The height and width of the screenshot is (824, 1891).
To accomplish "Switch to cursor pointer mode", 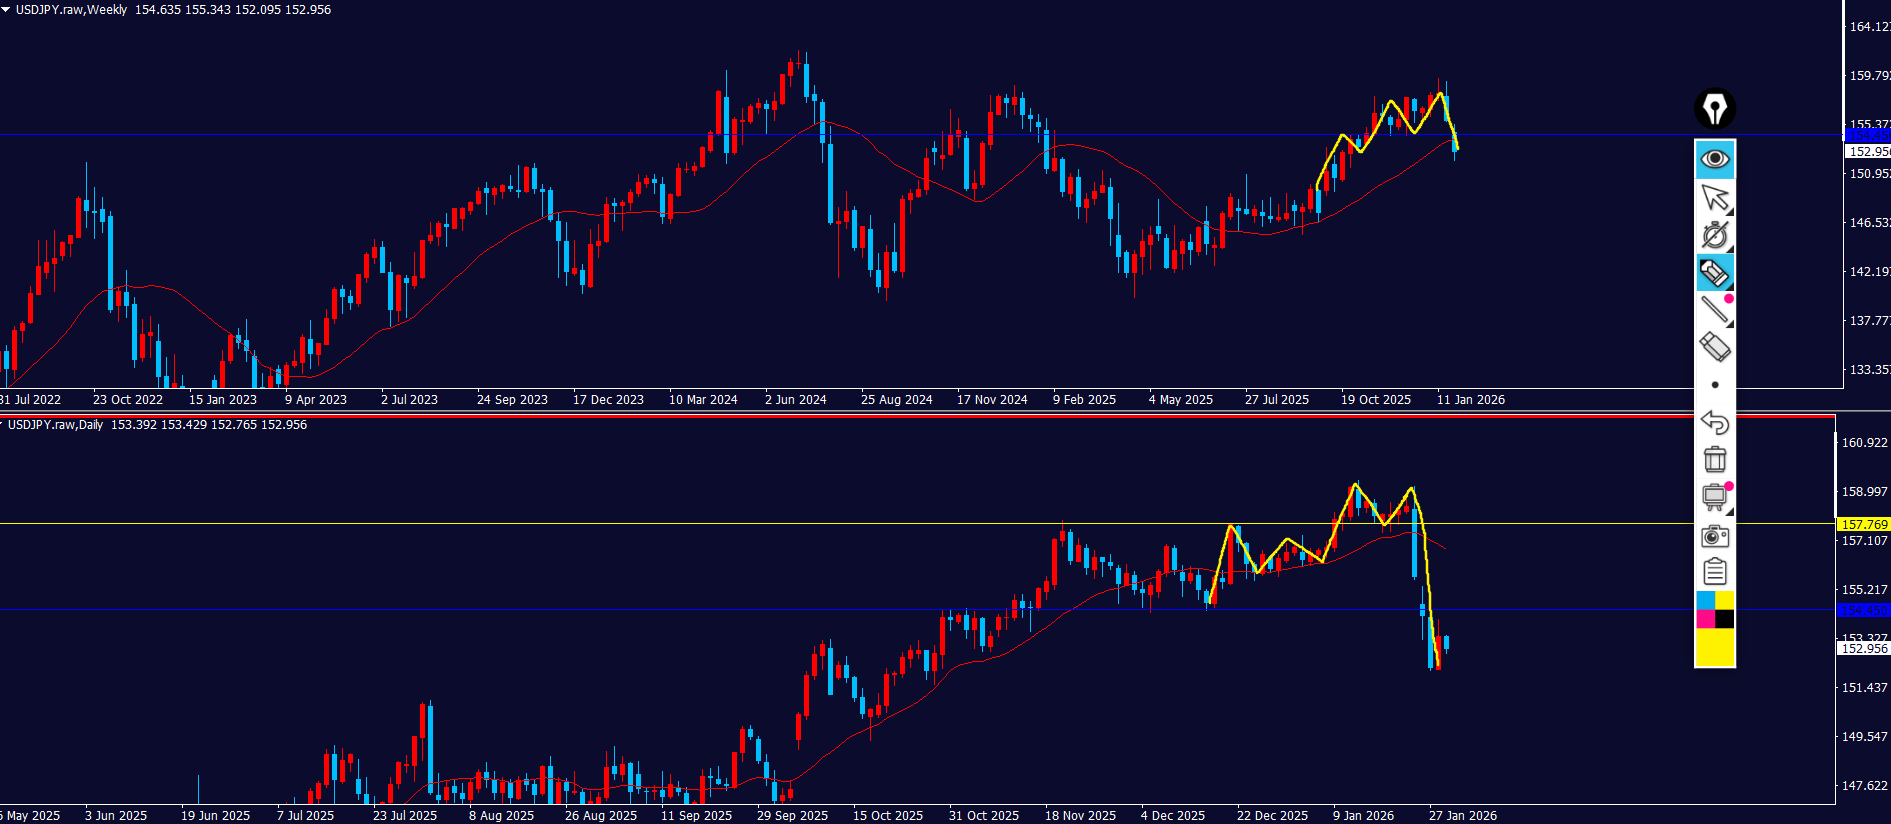I will pos(1714,197).
